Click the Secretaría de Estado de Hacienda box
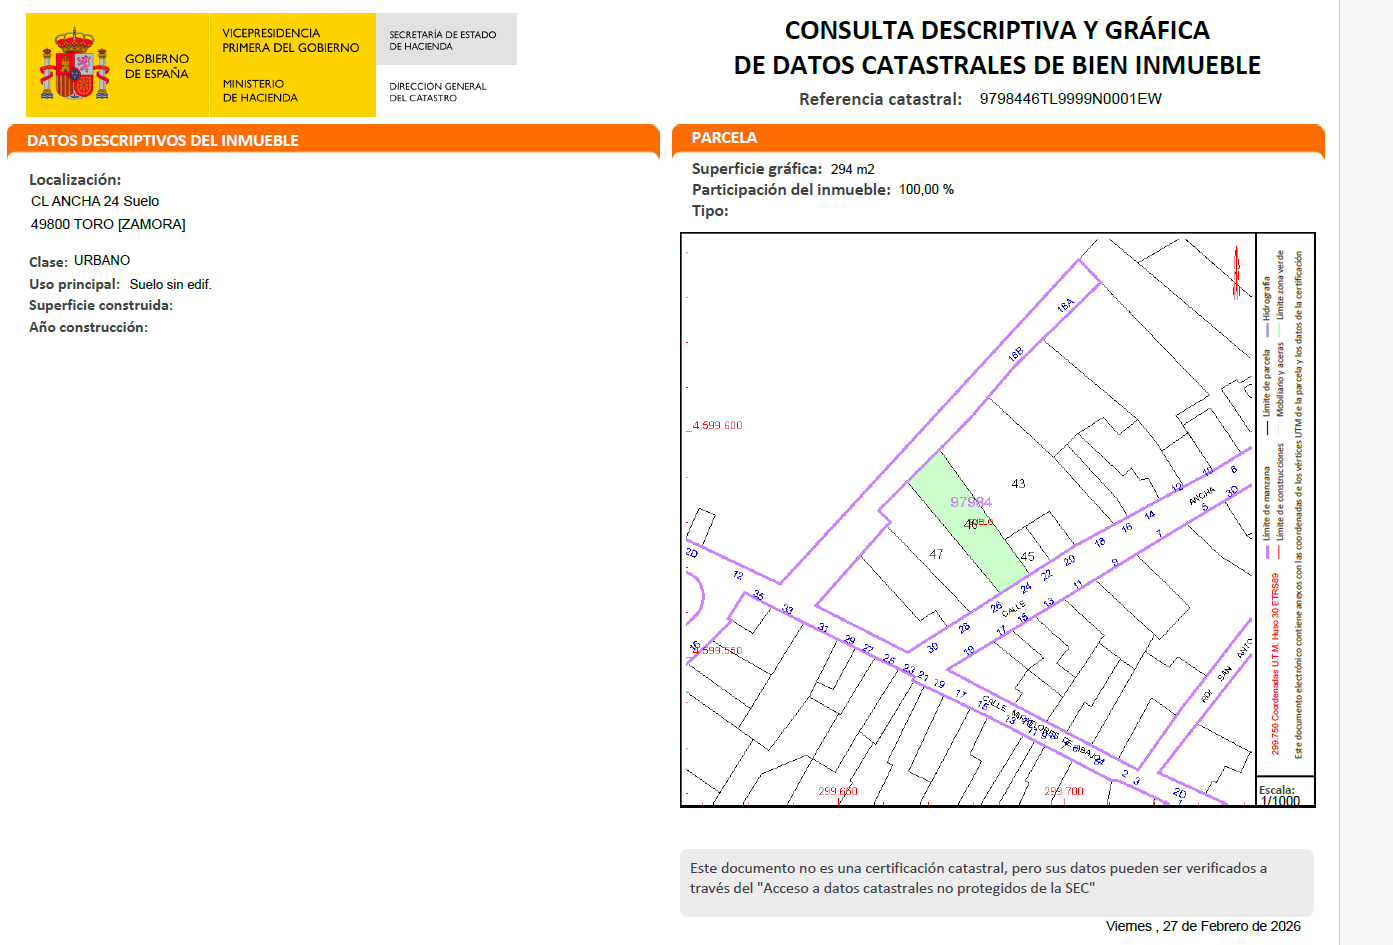This screenshot has height=945, width=1393. [x=445, y=40]
